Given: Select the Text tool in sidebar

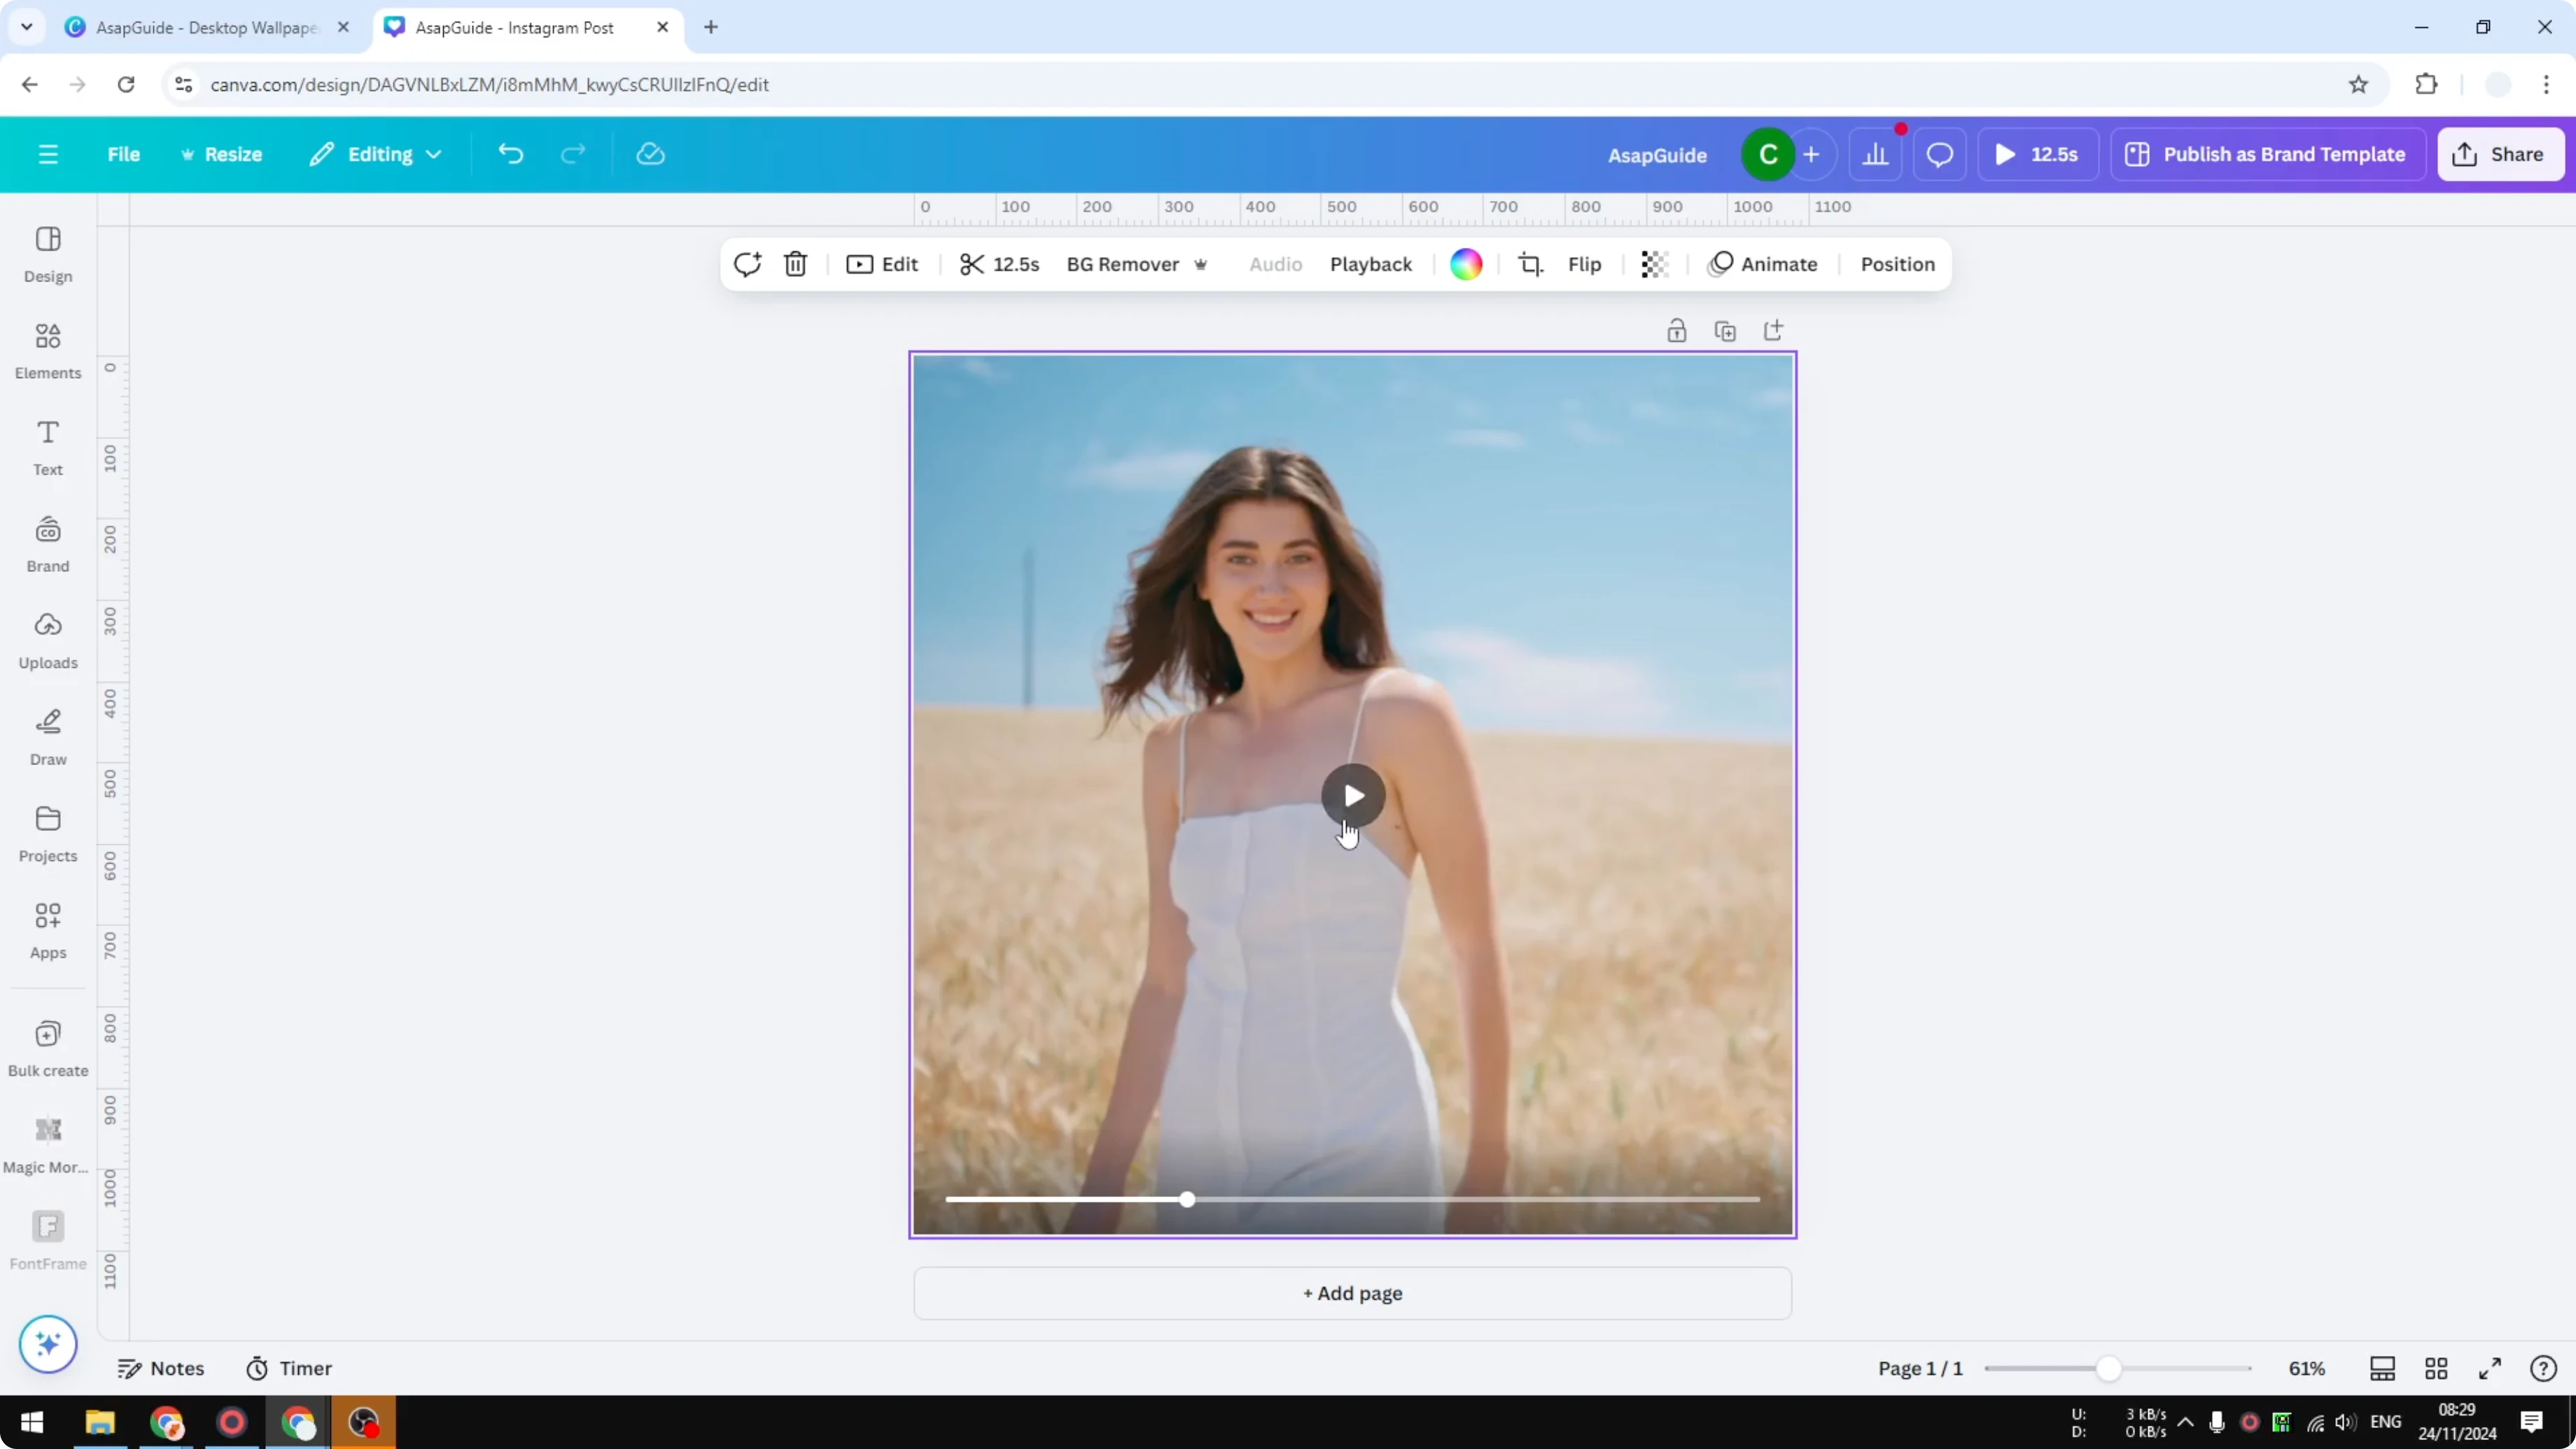Looking at the screenshot, I should pos(47,447).
